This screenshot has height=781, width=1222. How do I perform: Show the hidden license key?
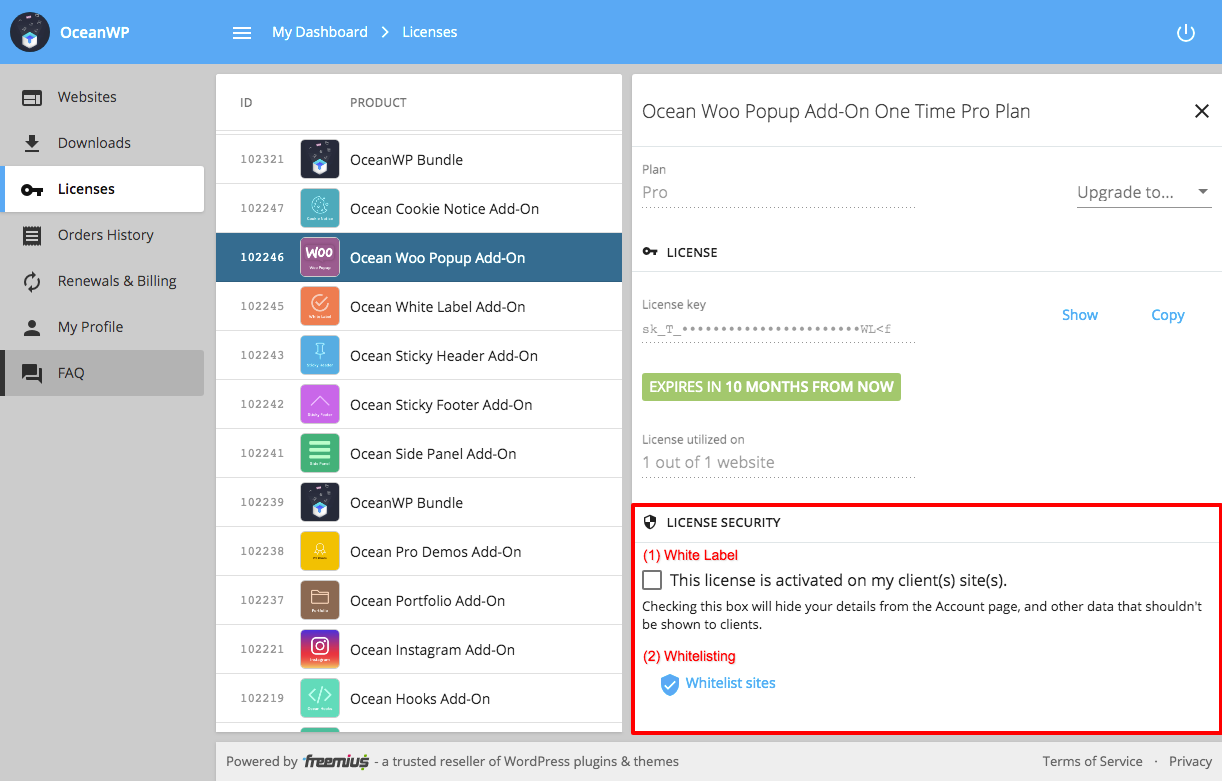click(1079, 315)
